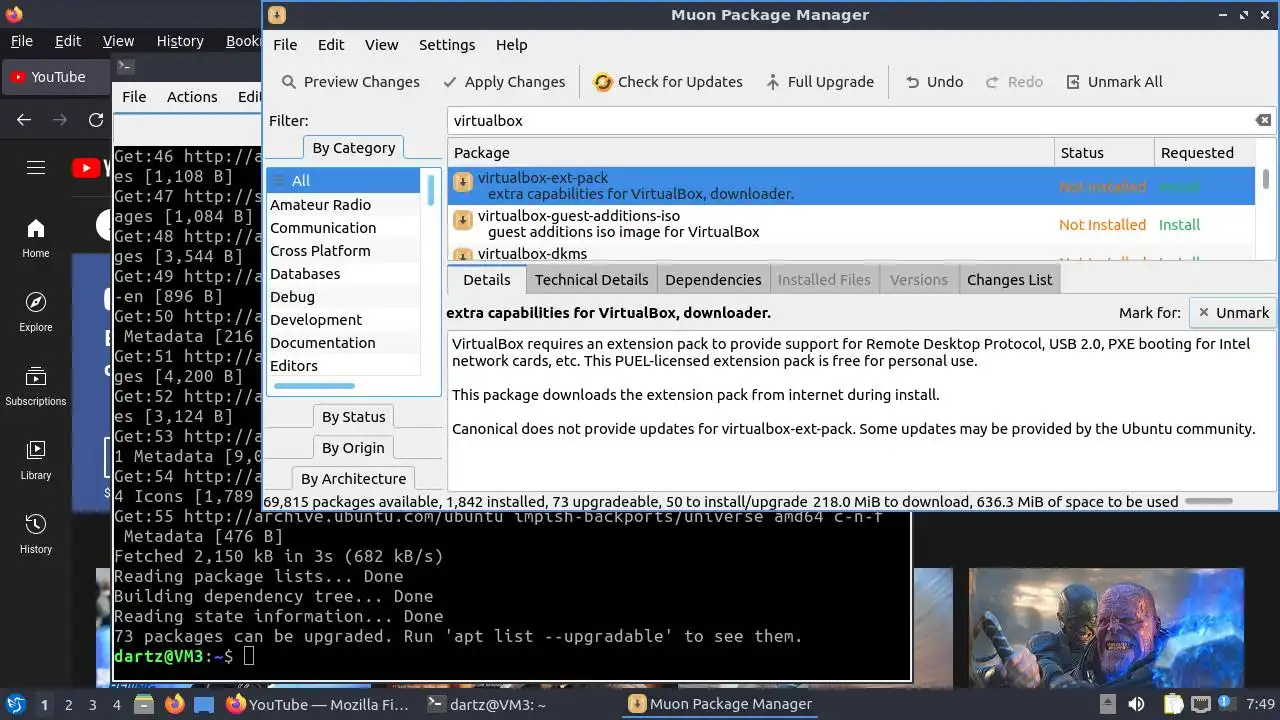Open the YouTube guide hamburger menu

click(x=36, y=168)
